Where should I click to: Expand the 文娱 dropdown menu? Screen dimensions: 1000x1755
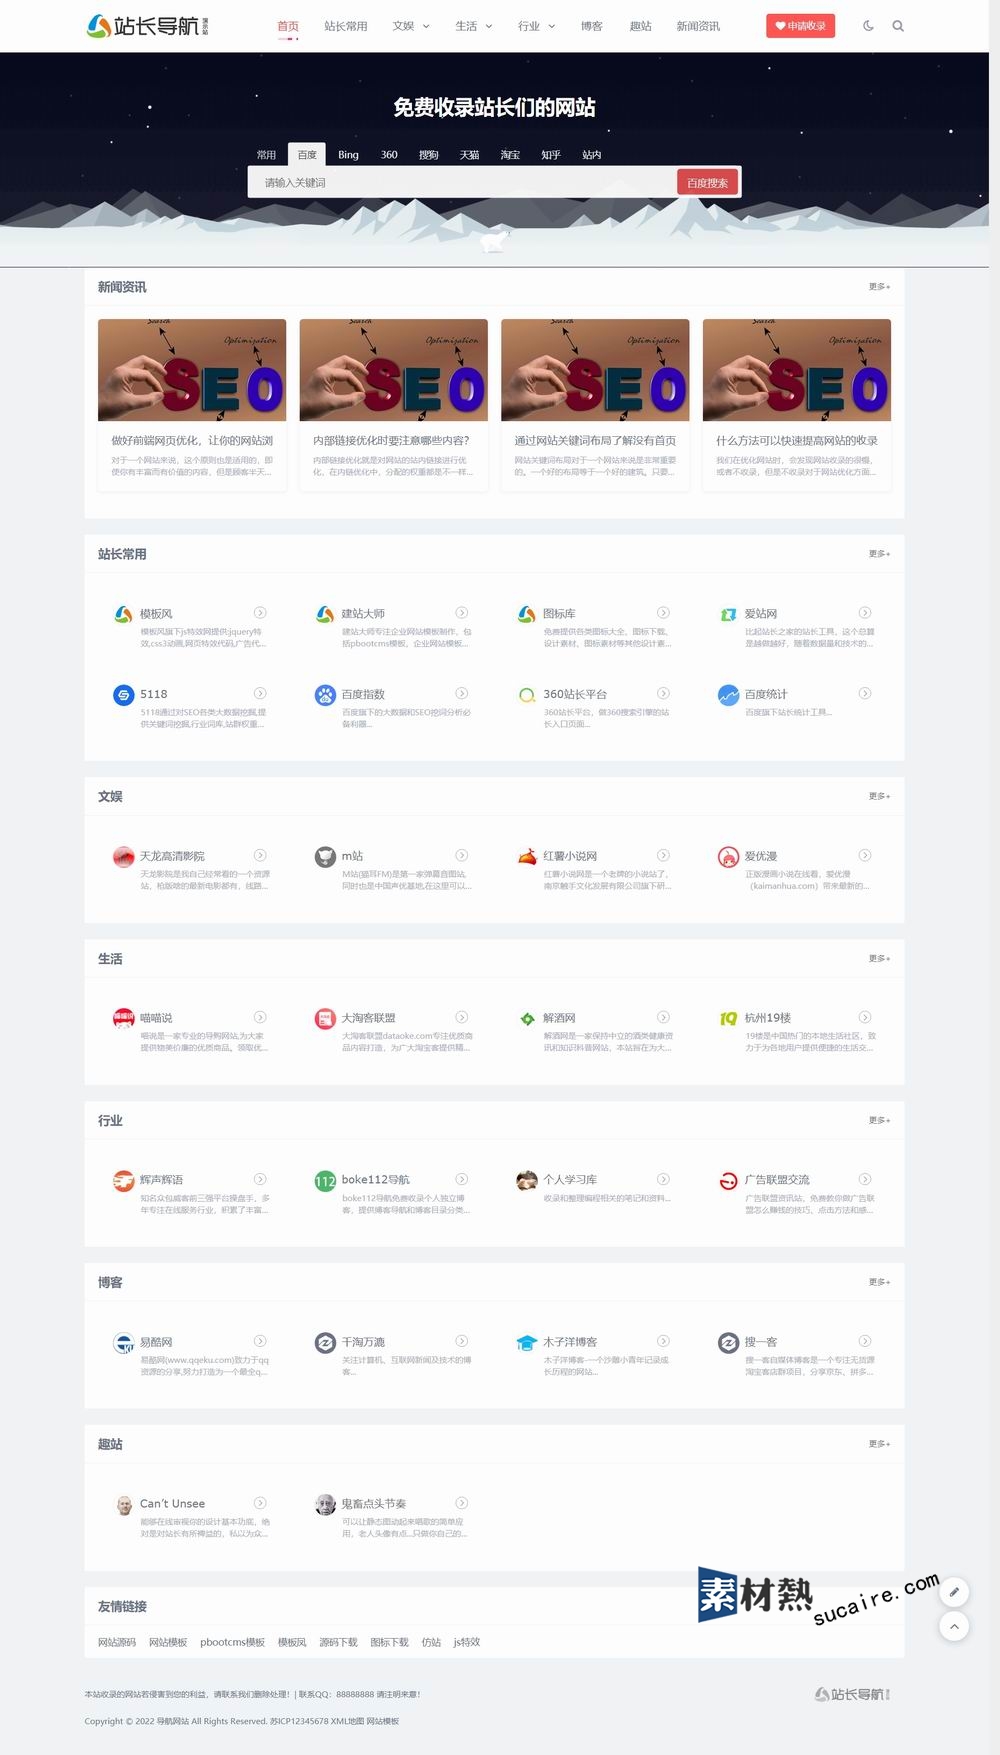coord(411,26)
